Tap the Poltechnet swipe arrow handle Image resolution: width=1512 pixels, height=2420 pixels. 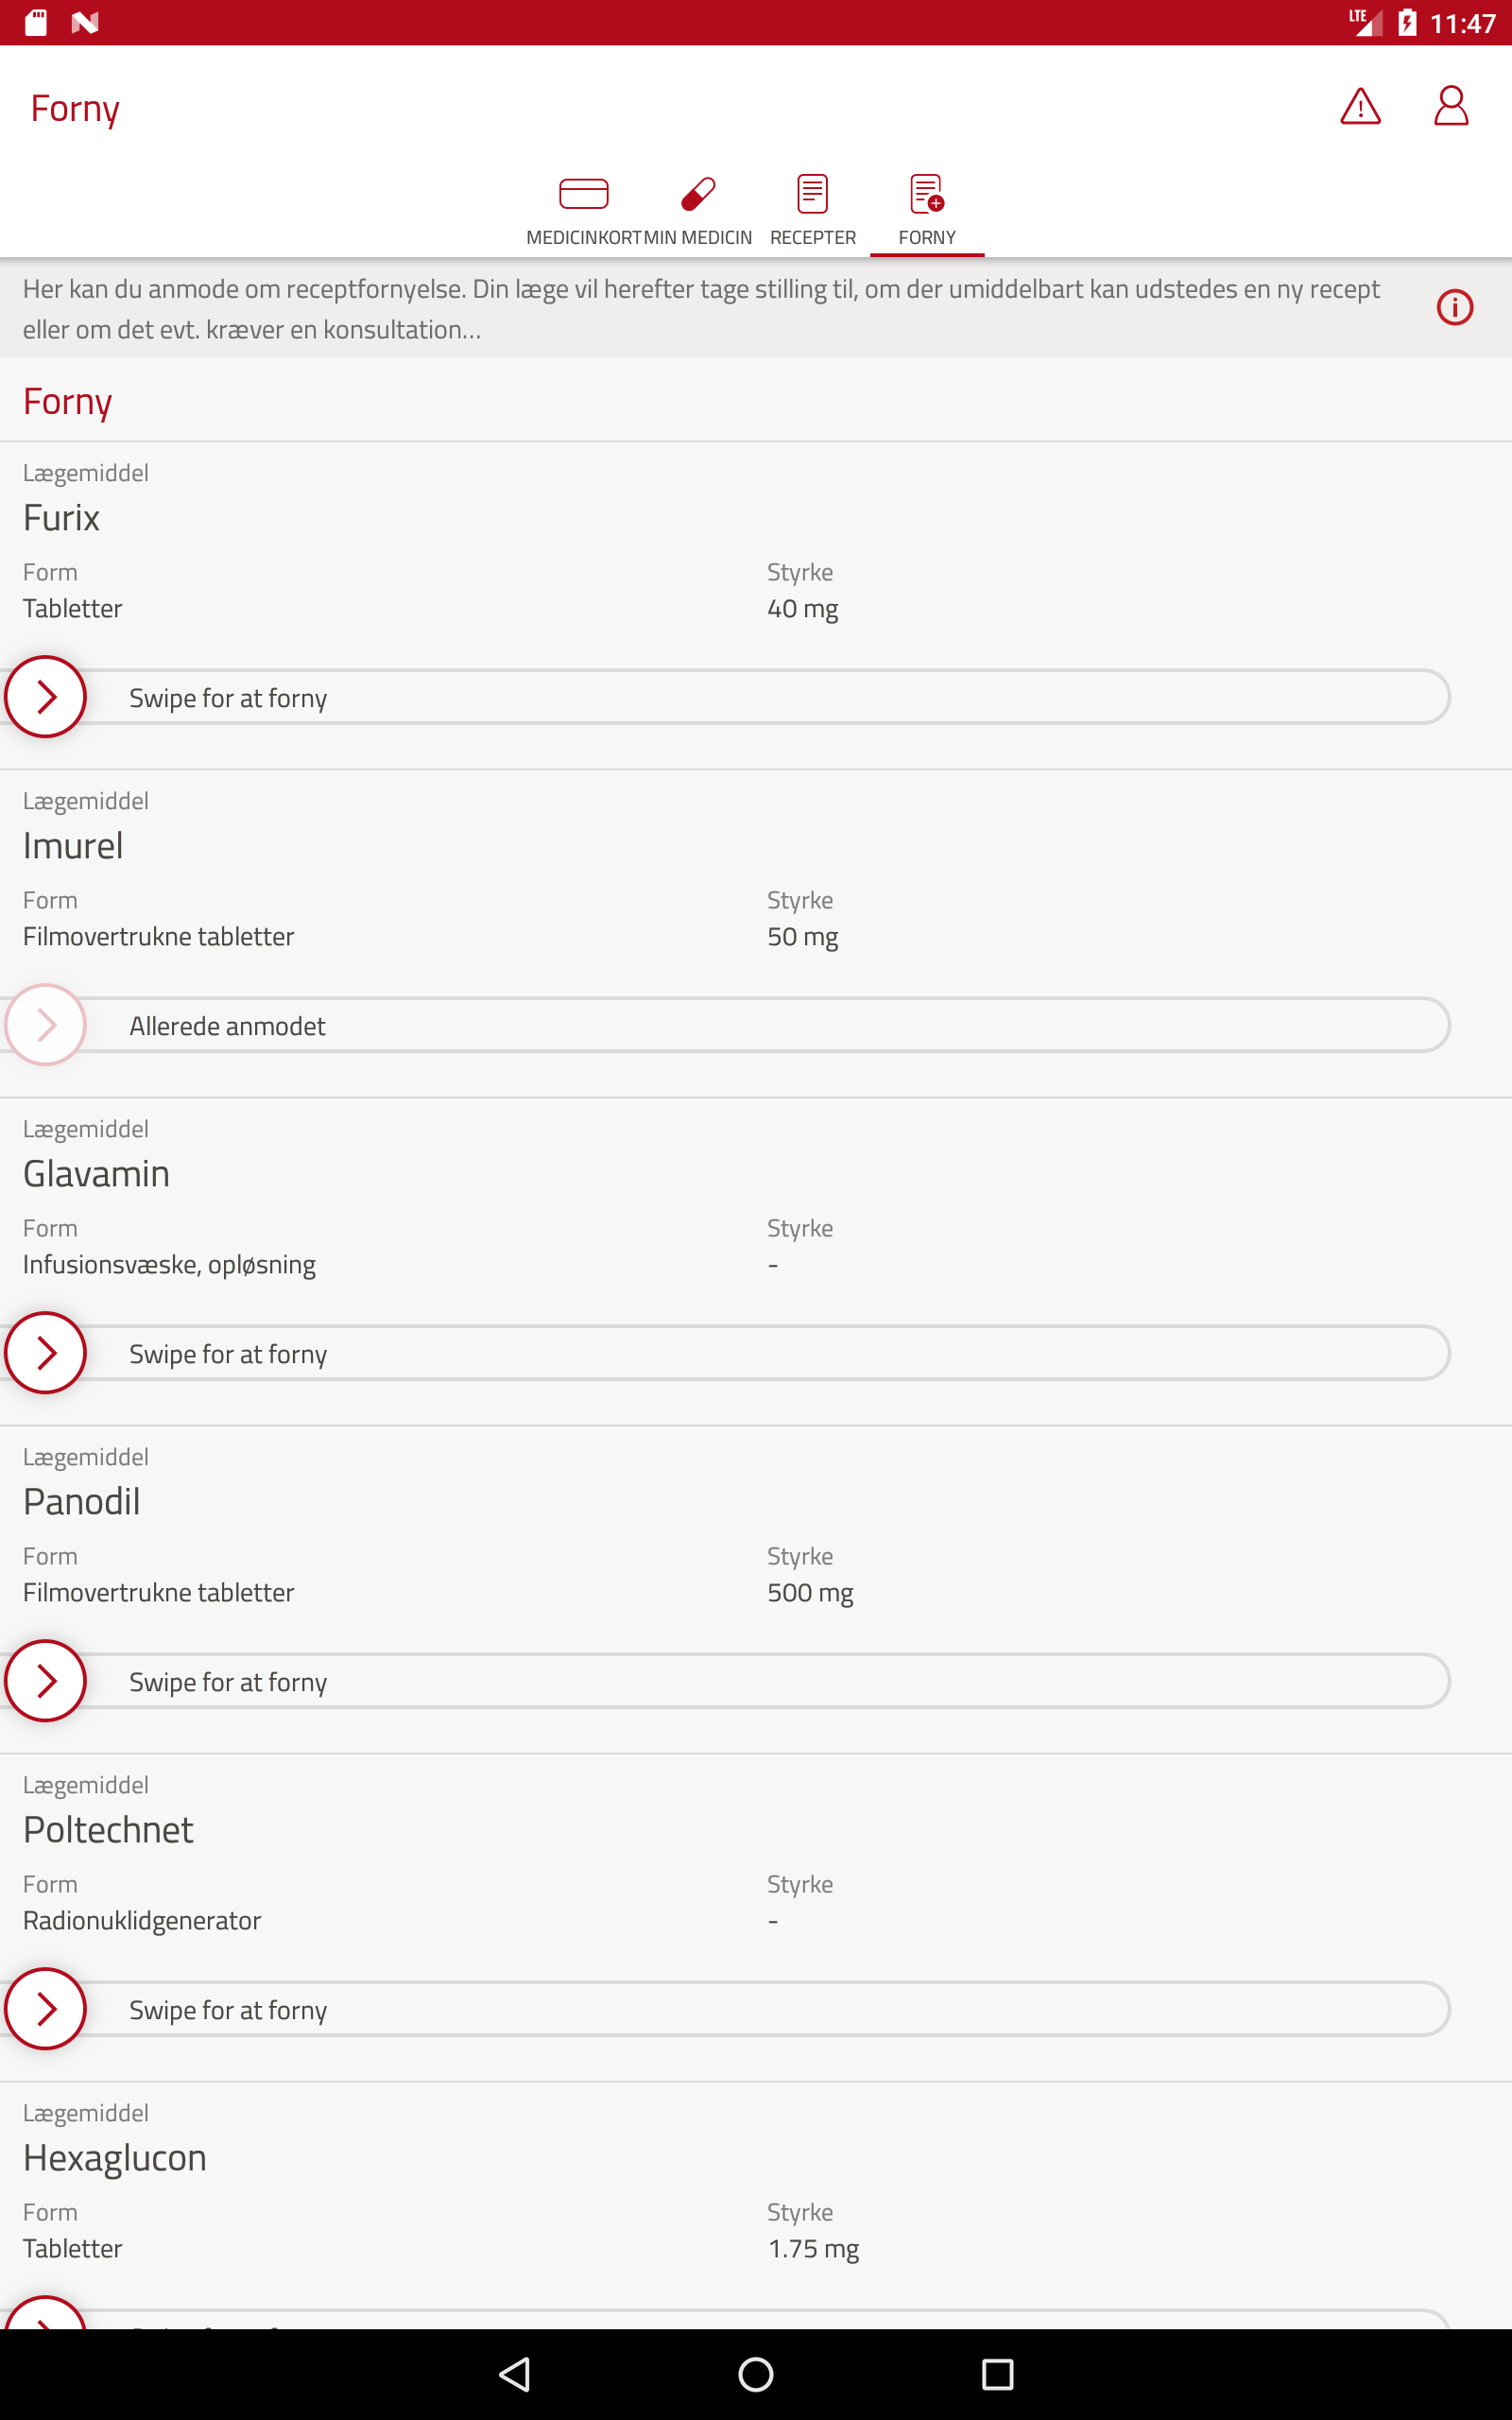click(45, 2009)
